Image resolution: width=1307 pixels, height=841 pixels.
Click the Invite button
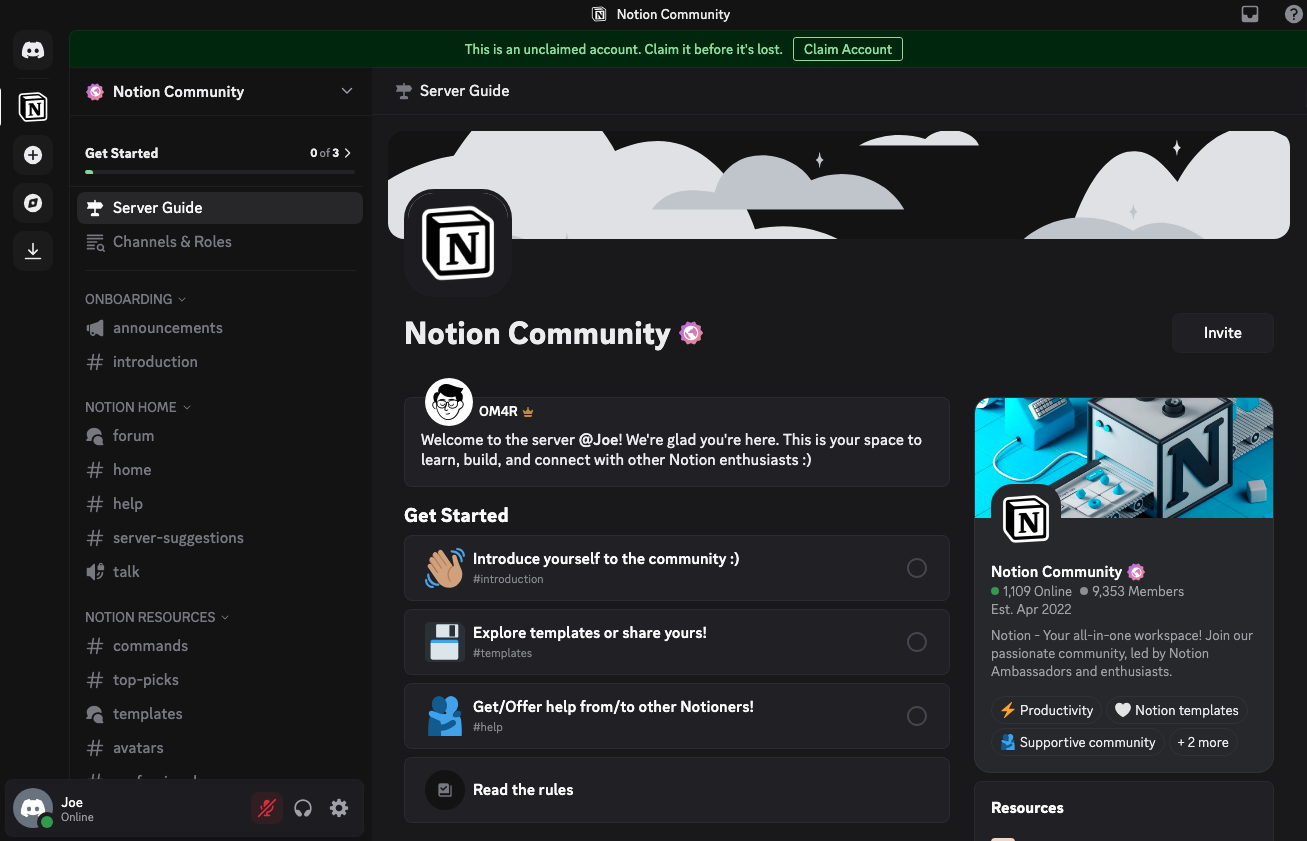click(x=1222, y=333)
